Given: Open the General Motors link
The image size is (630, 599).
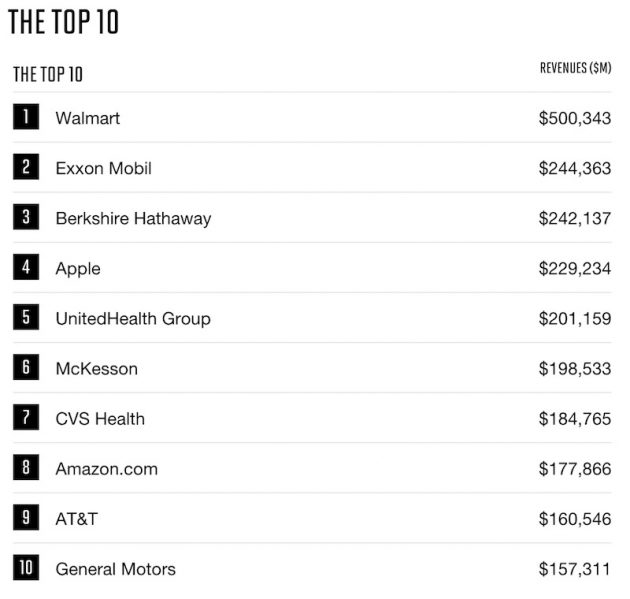Looking at the screenshot, I should click(x=115, y=569).
